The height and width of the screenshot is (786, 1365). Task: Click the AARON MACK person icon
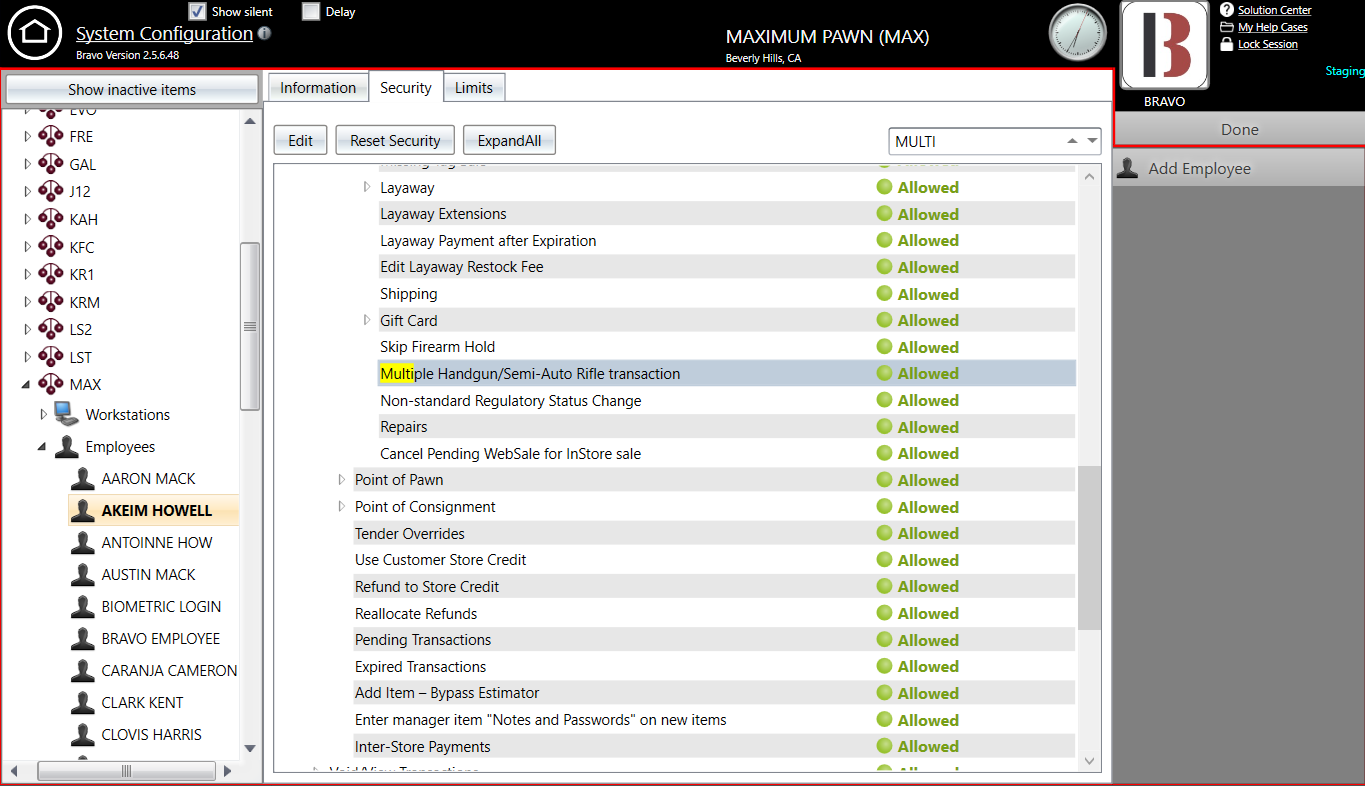(x=83, y=478)
